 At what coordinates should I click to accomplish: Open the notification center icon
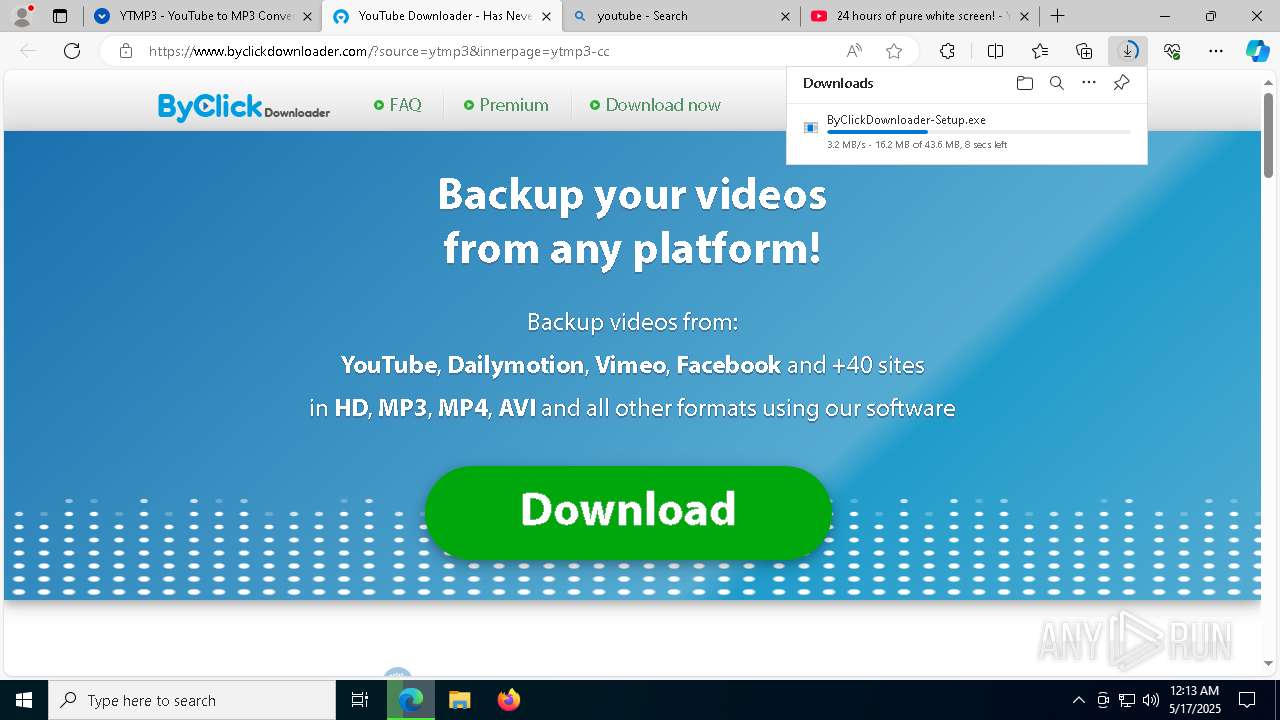(x=1247, y=700)
